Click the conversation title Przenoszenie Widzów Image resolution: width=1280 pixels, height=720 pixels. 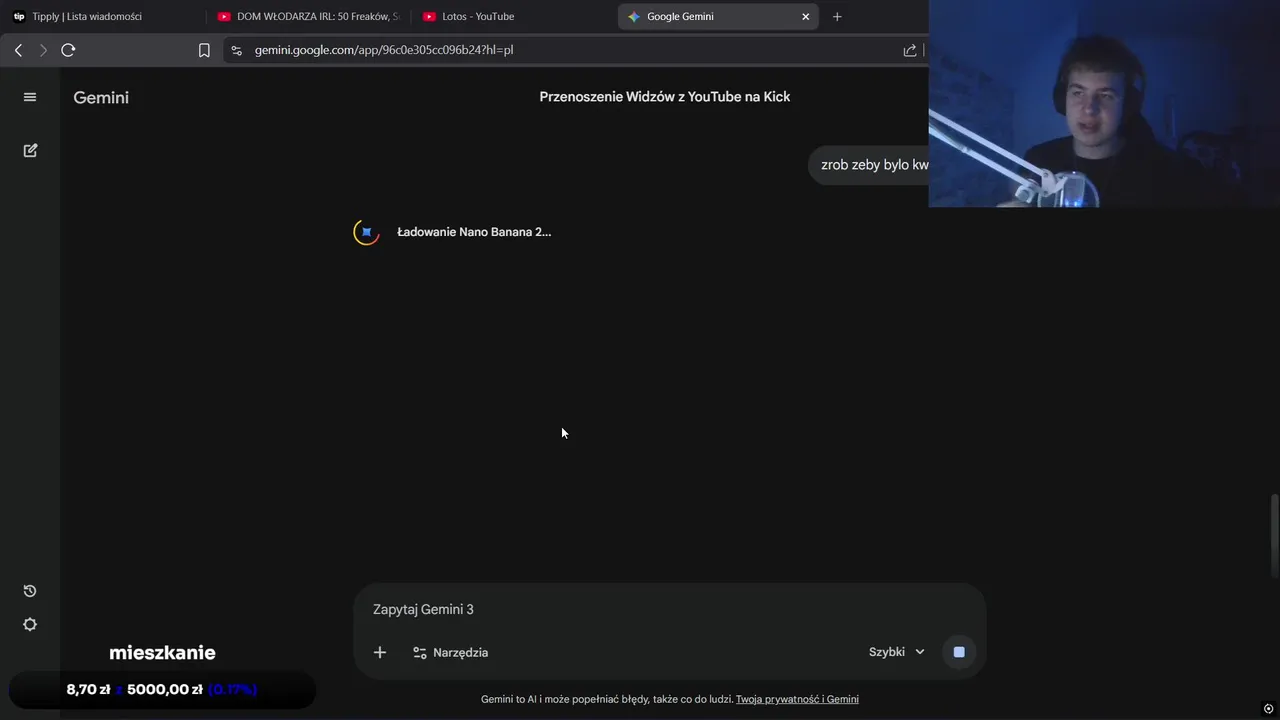pyautogui.click(x=665, y=97)
